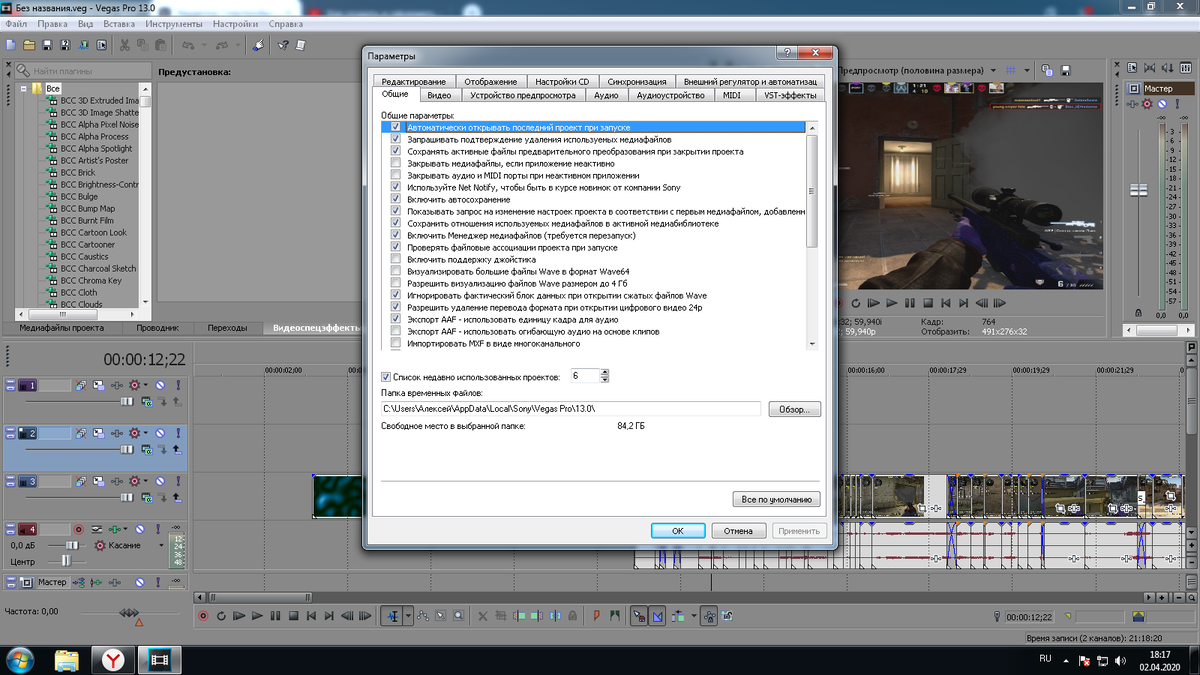Click the Render As toolbar icon
This screenshot has height=675, width=1200.
(x=83, y=45)
